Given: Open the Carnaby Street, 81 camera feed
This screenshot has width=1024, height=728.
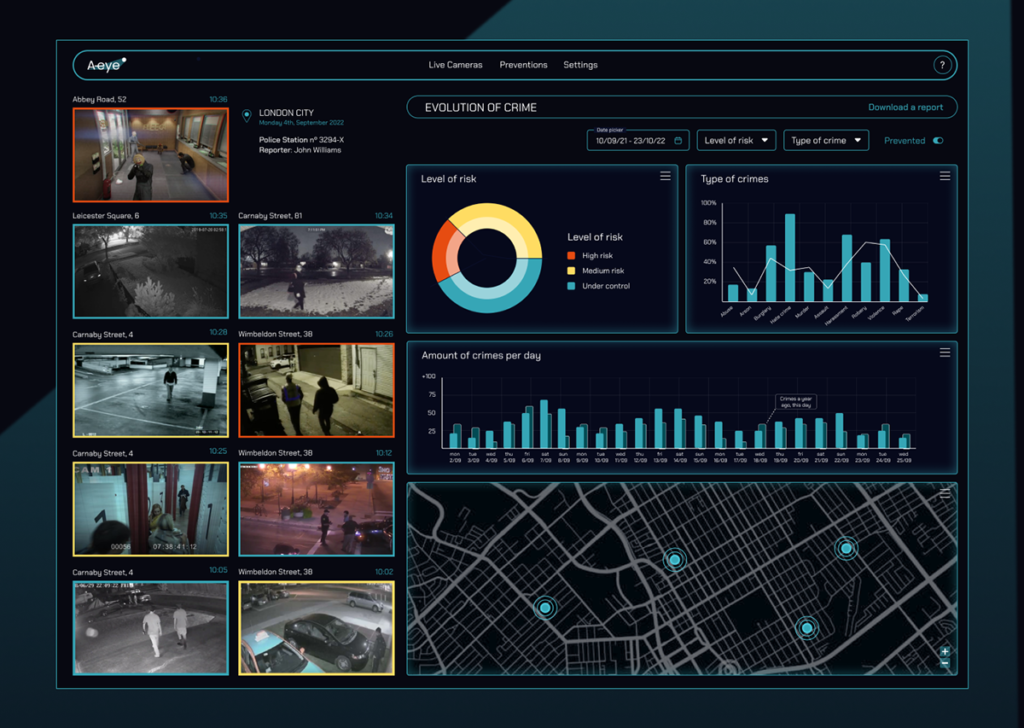Looking at the screenshot, I should (x=317, y=271).
